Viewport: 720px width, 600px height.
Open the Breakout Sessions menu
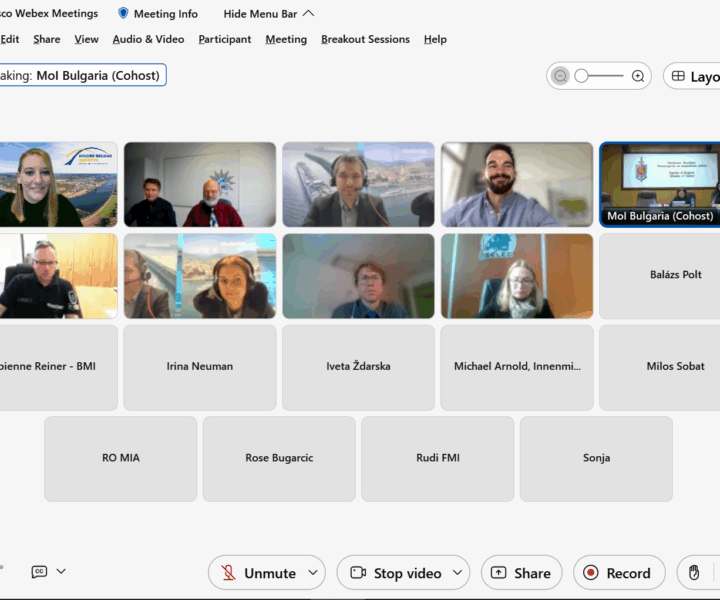(365, 39)
